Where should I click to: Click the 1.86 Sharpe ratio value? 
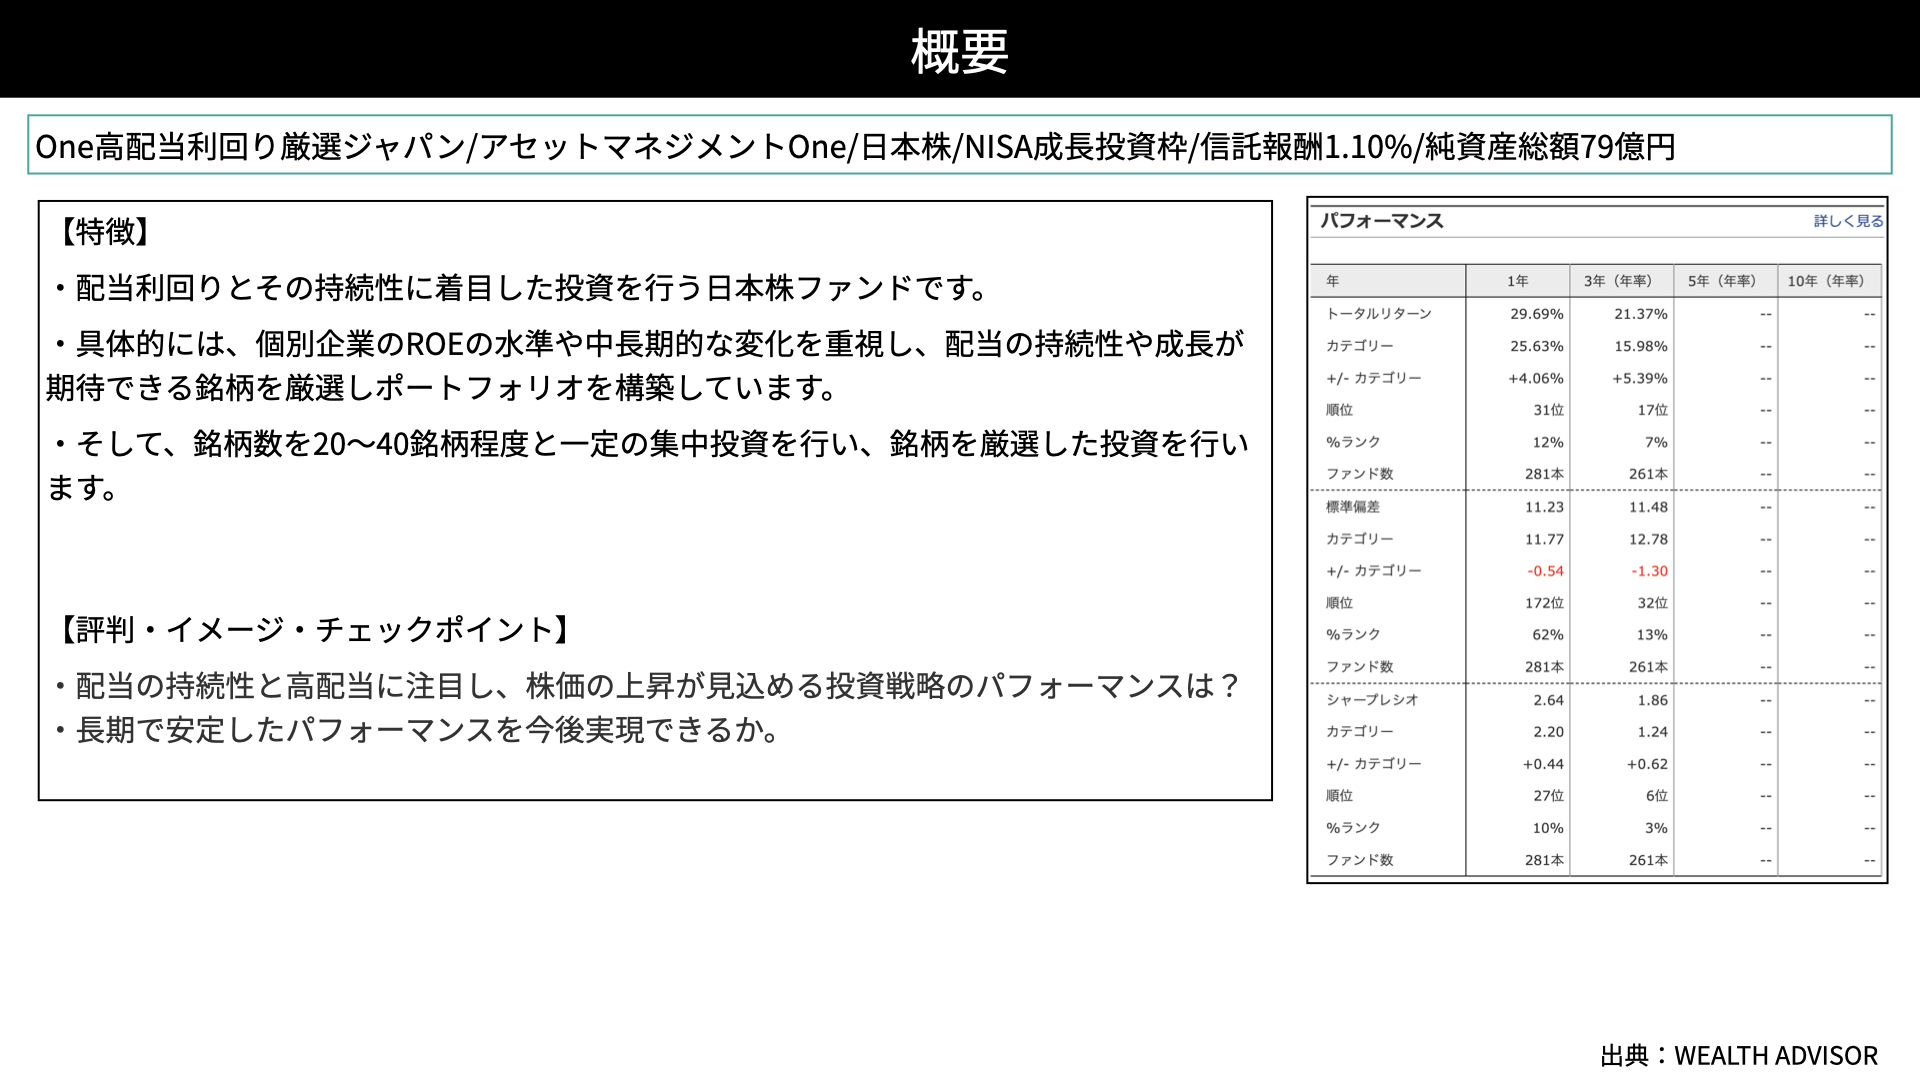point(1653,700)
